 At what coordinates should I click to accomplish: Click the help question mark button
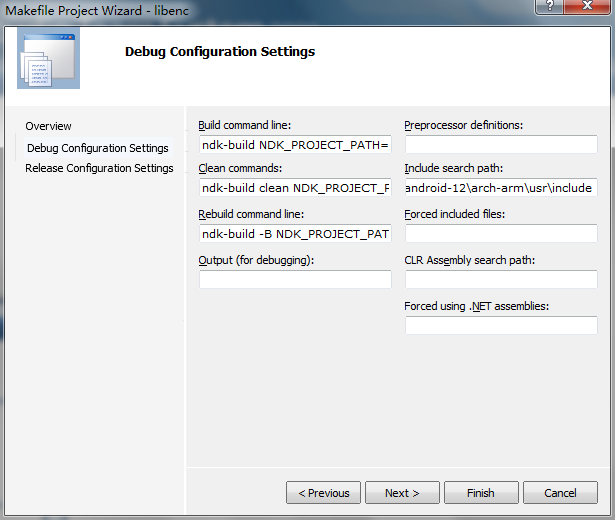pos(549,8)
